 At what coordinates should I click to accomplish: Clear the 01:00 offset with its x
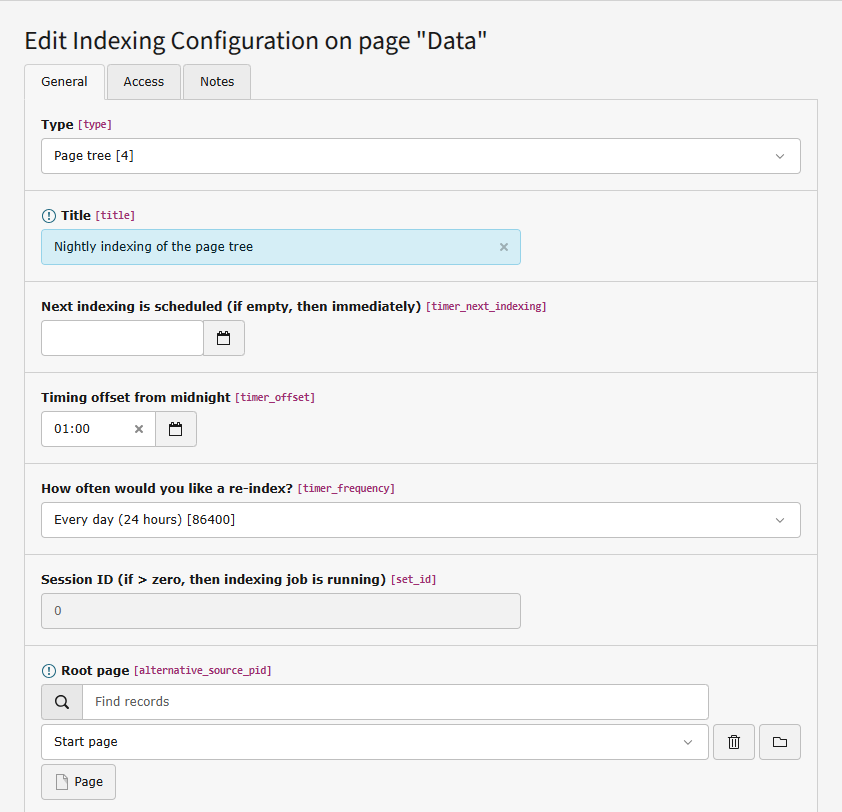pyautogui.click(x=138, y=429)
